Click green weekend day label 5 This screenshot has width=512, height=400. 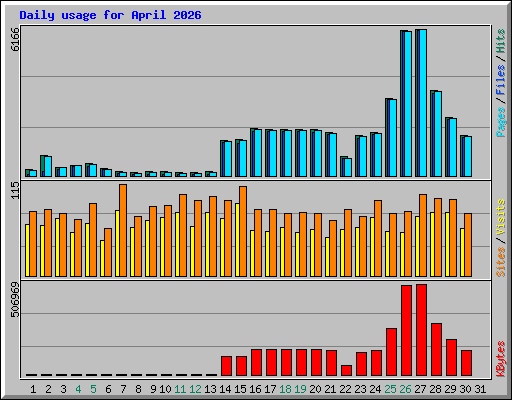pos(93,389)
